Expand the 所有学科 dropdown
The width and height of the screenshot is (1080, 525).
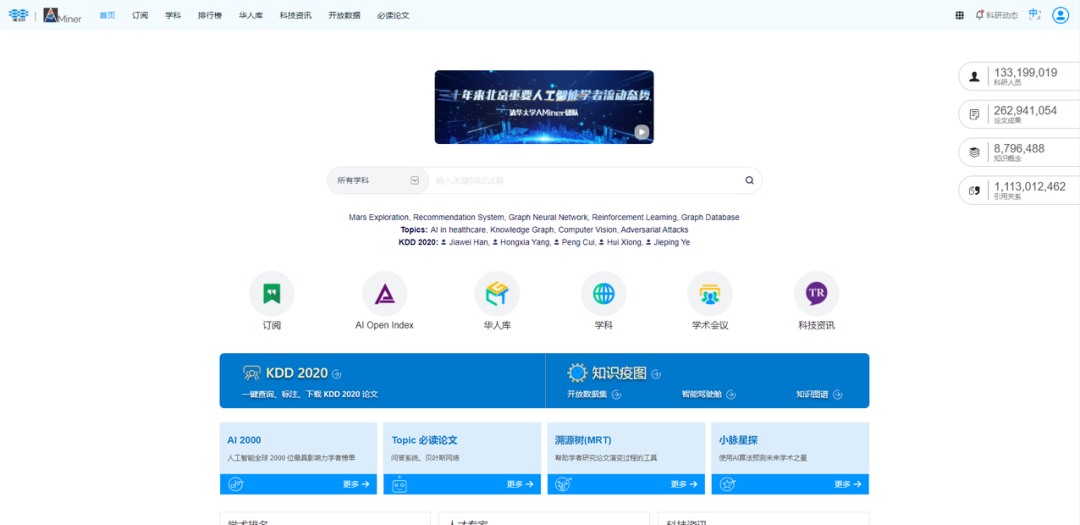[x=378, y=181]
